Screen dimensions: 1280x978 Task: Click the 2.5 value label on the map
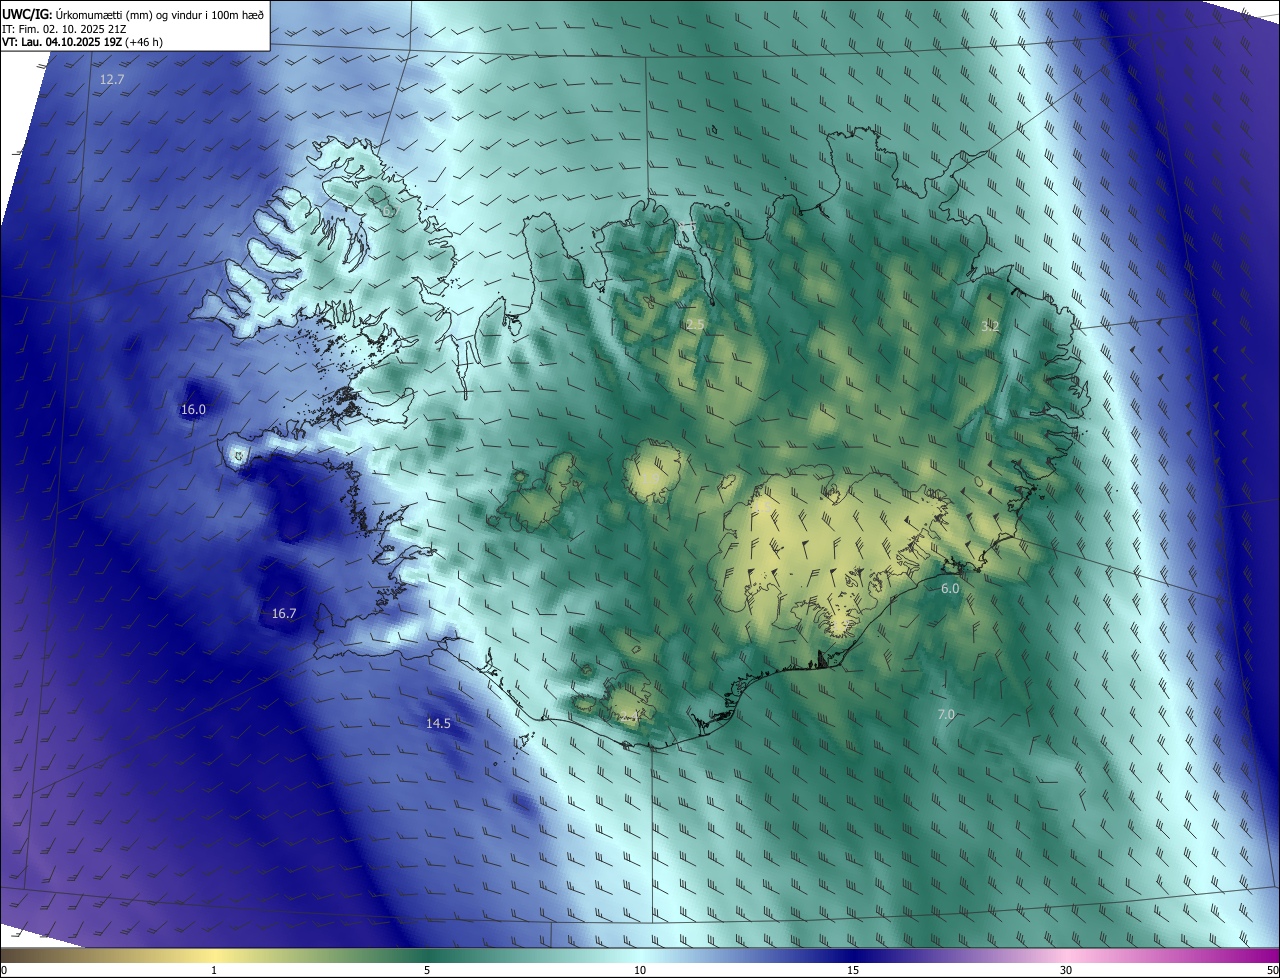point(695,325)
